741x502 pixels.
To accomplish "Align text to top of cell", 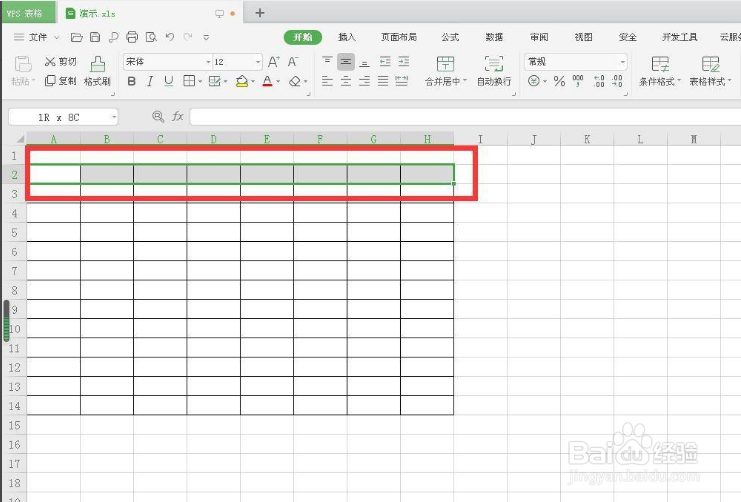I will (x=327, y=61).
